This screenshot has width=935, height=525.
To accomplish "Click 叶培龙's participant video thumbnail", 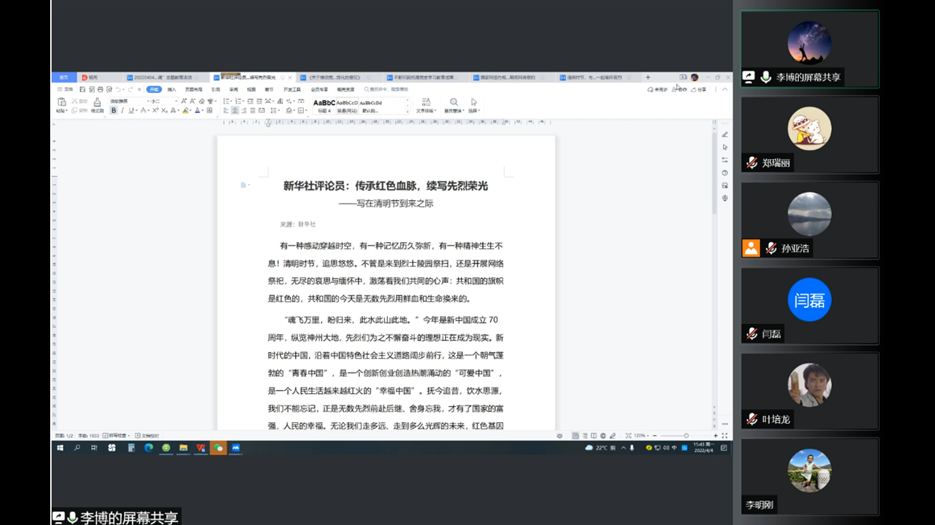I will point(809,385).
